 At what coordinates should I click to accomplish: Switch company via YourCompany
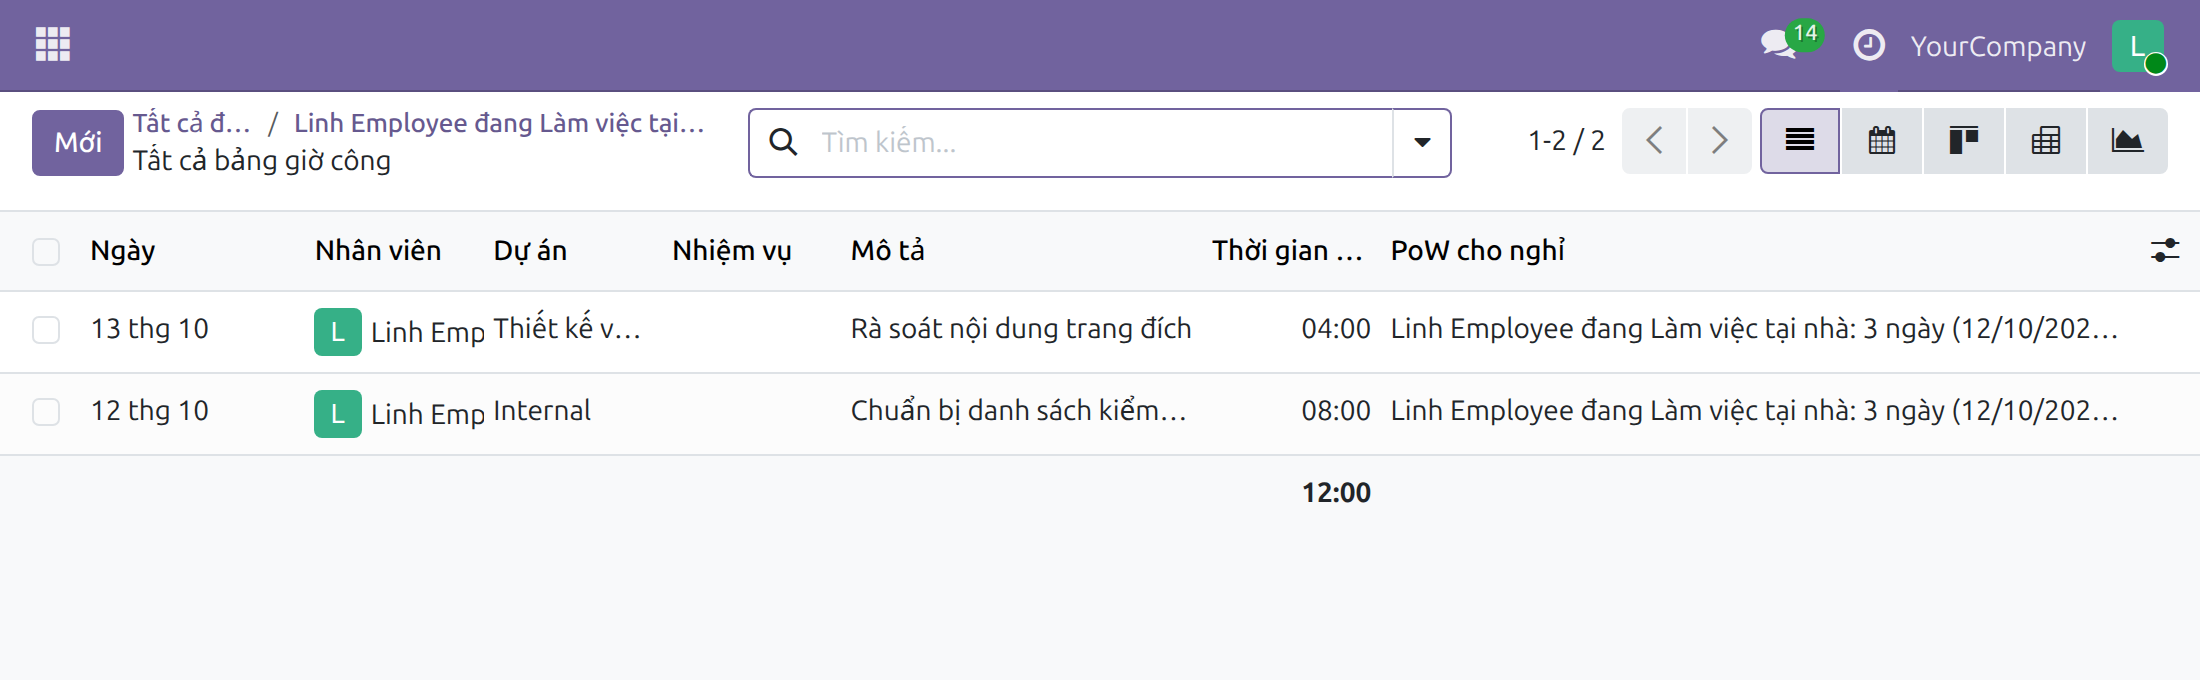(x=1998, y=46)
